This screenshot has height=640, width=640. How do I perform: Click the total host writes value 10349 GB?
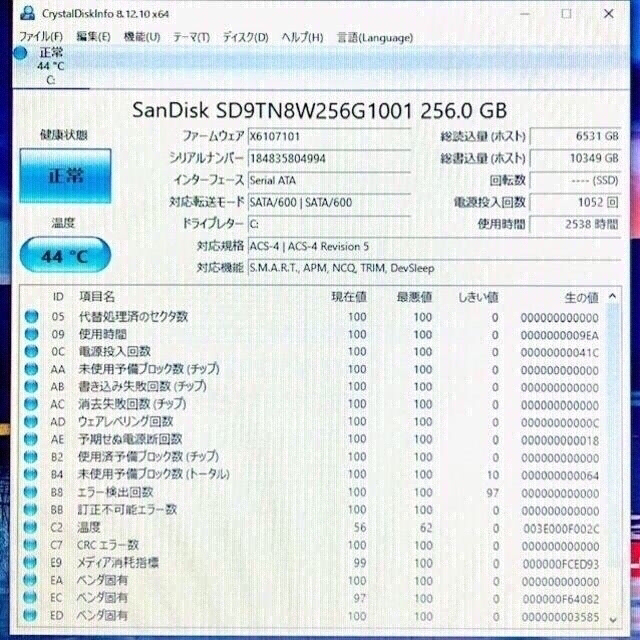576,158
